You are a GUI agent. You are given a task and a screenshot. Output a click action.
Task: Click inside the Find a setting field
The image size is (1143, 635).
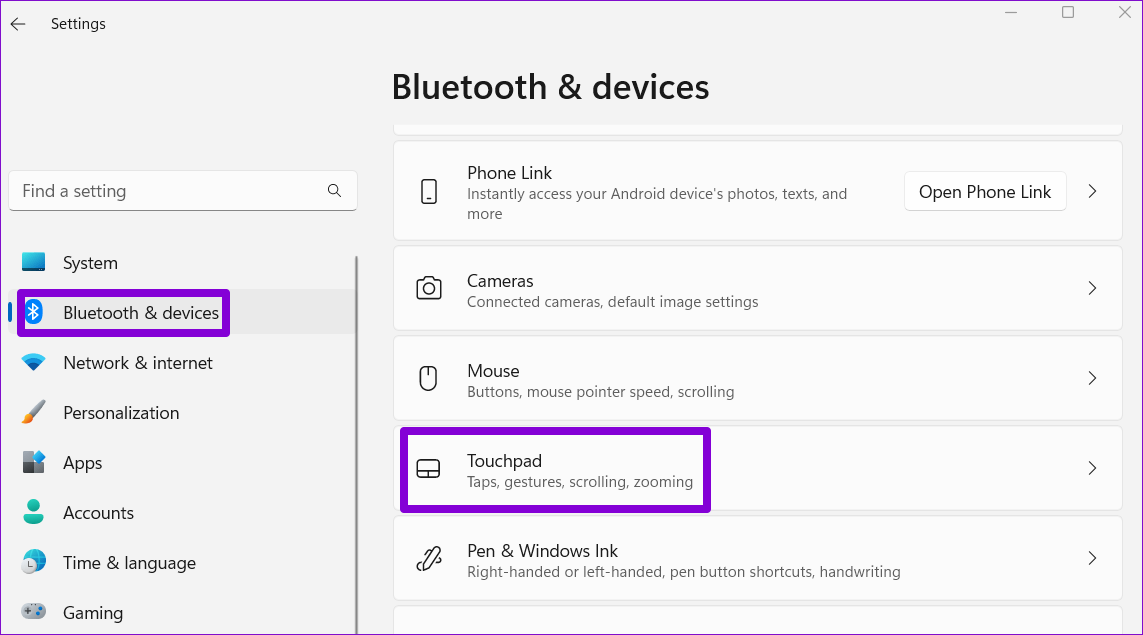click(160, 190)
